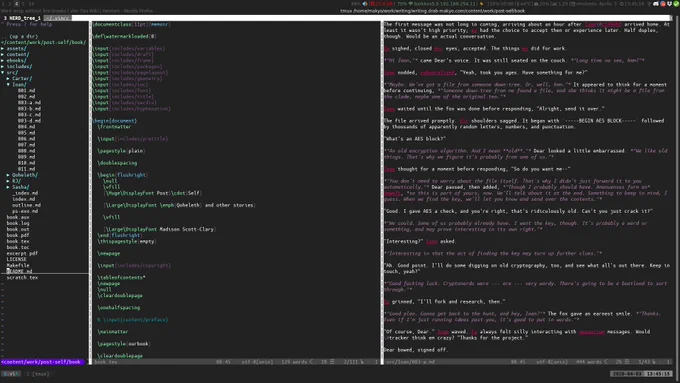Open _index.md in the tree
The image size is (680, 383).
(25, 193)
